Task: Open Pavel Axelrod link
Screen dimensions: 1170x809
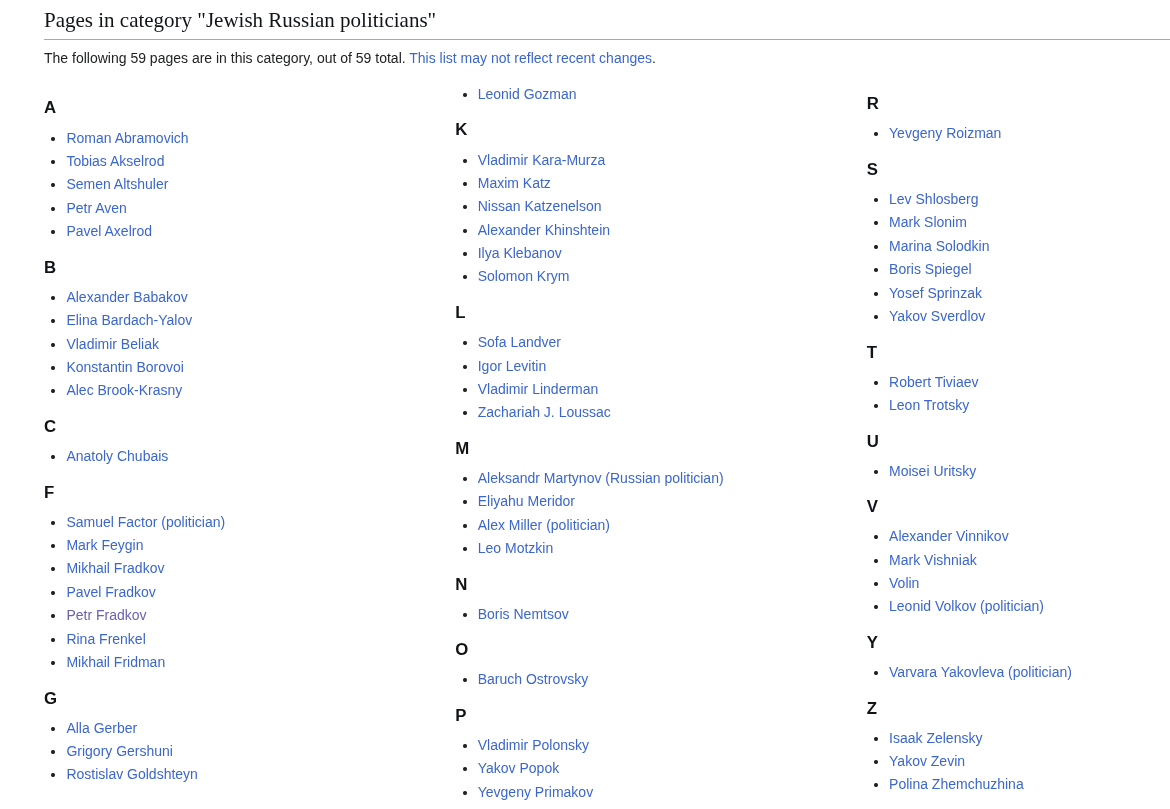Action: 109,231
